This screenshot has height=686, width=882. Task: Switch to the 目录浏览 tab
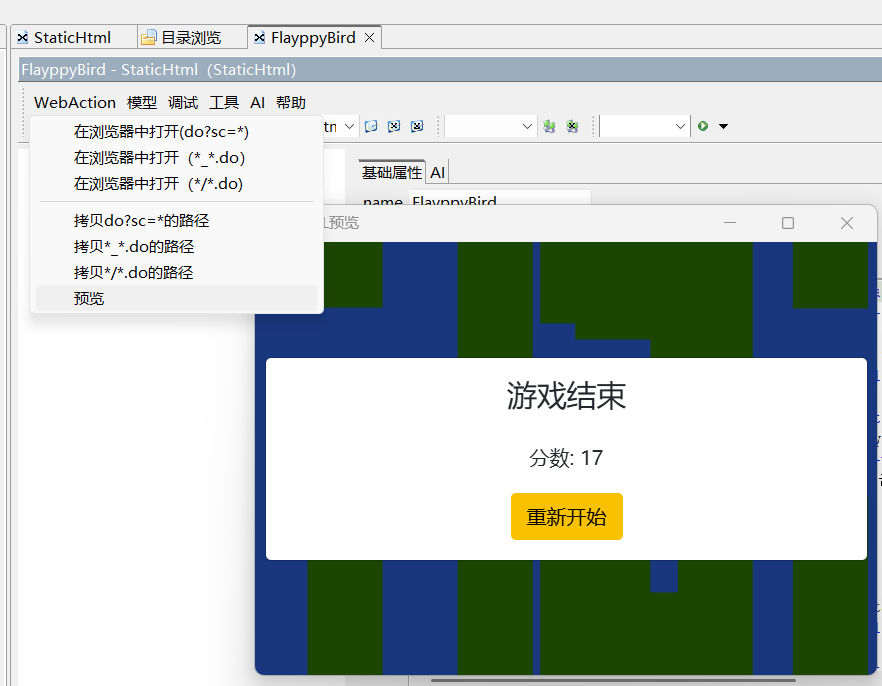tap(191, 38)
